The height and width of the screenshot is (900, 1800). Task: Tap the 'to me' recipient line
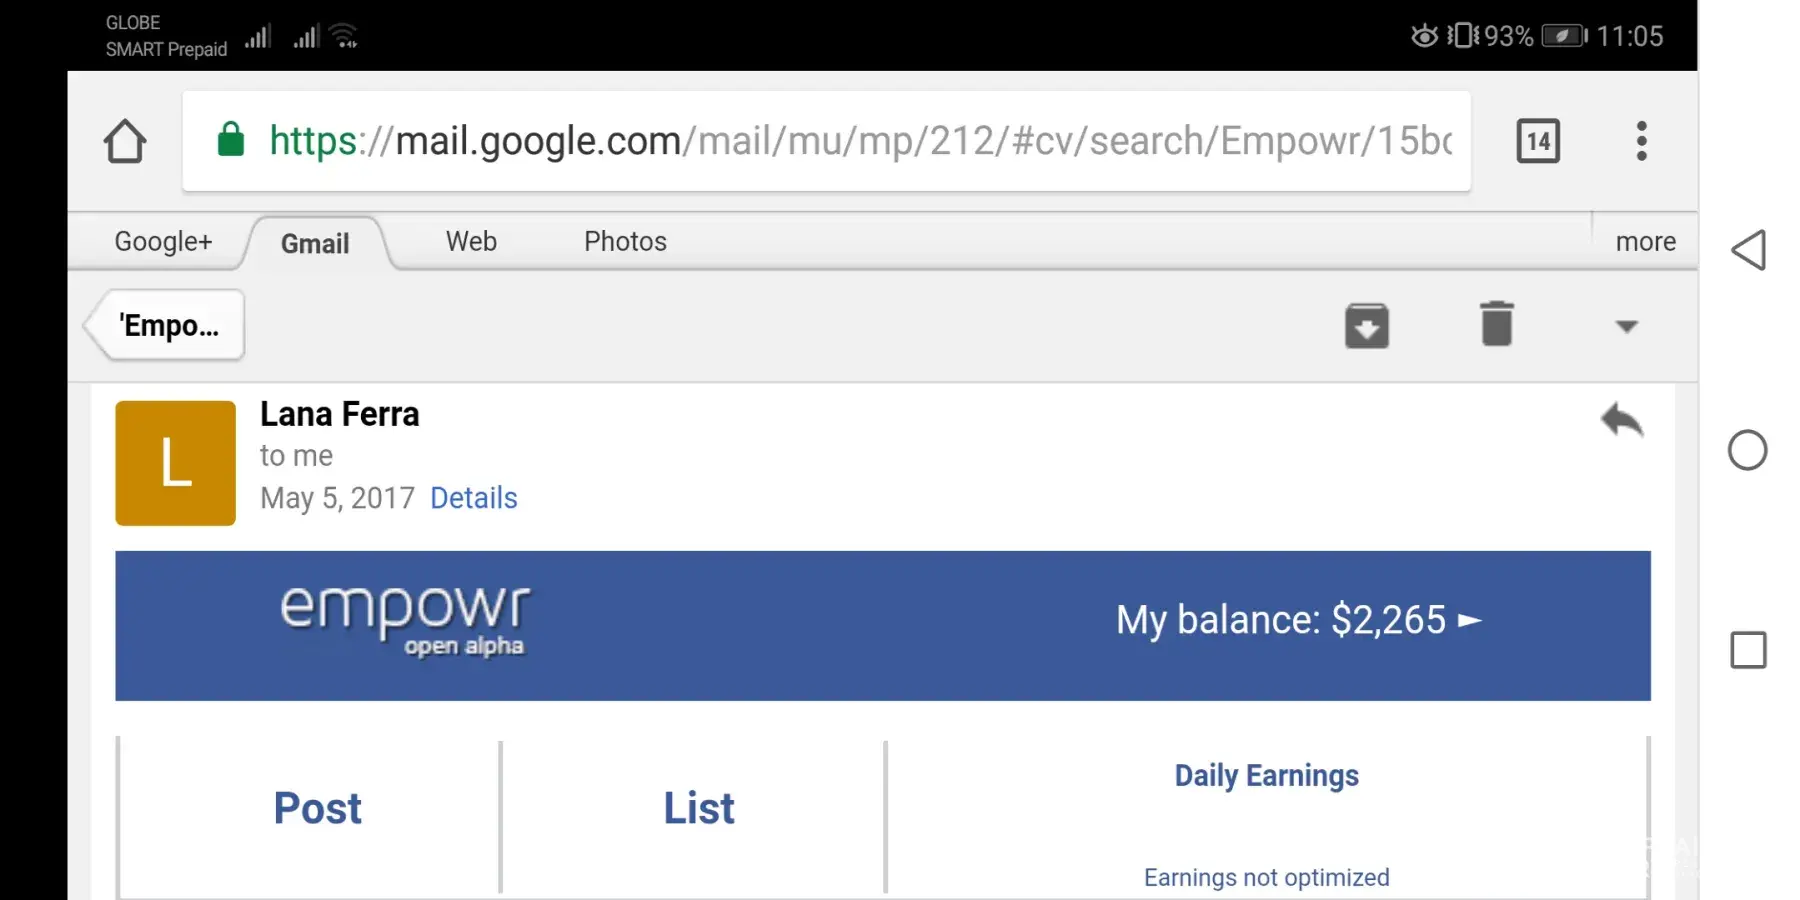296,456
